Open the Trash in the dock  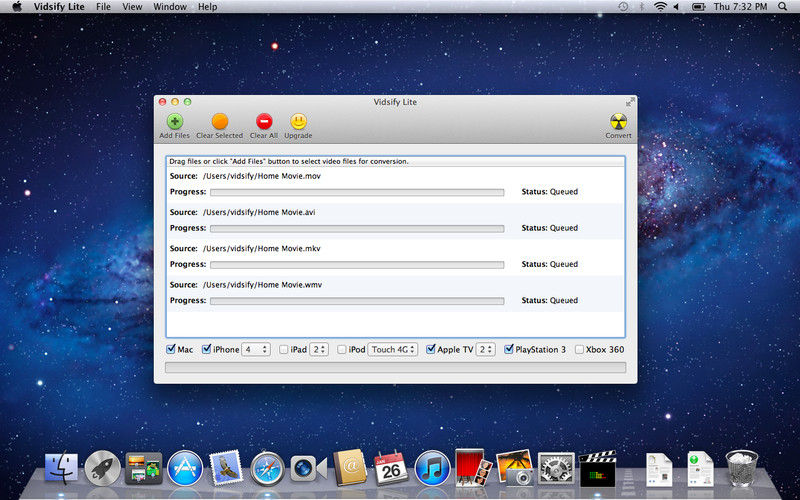(742, 468)
